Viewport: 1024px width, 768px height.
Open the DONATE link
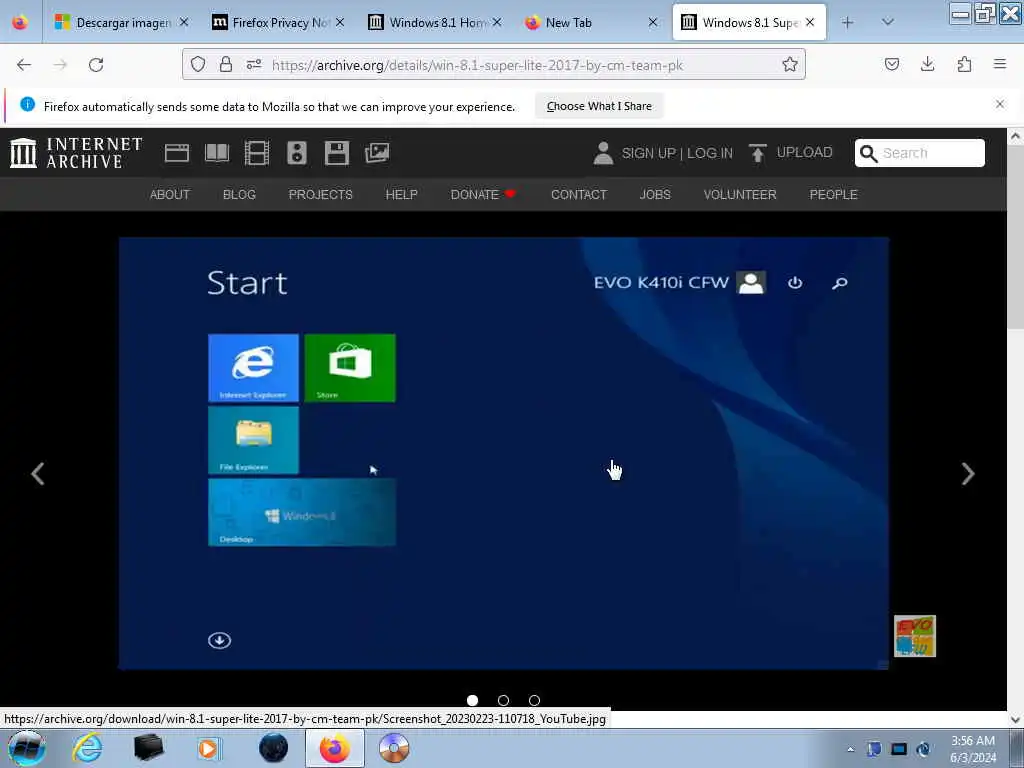coord(483,195)
